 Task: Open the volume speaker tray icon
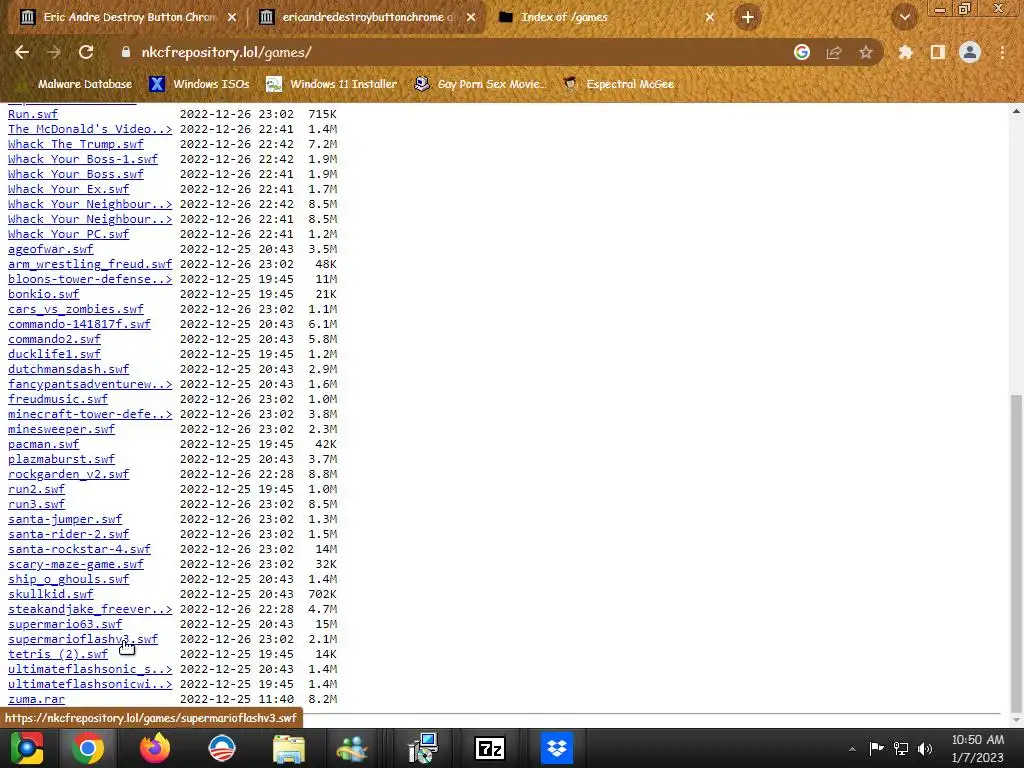tap(925, 749)
